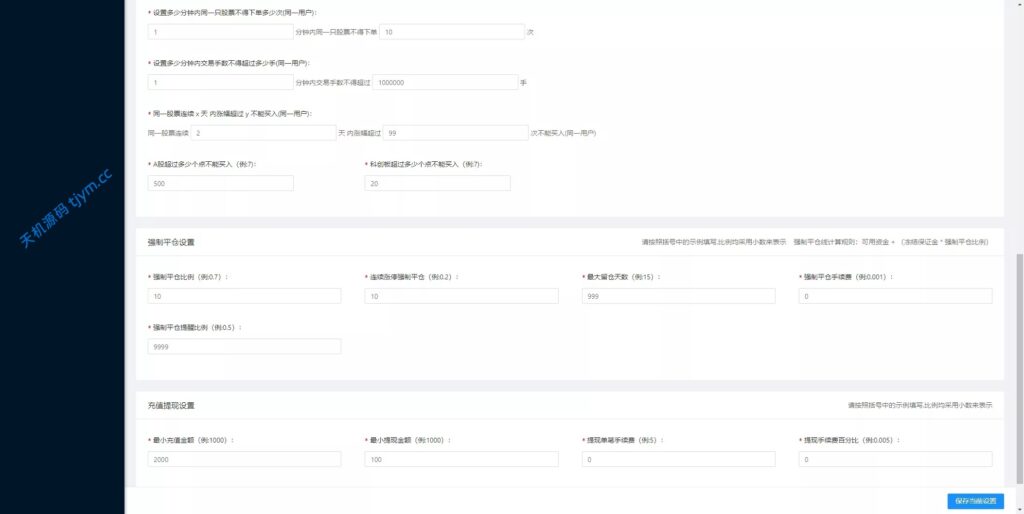Click the 最大留仓天数 field showing 999
Image resolution: width=1024 pixels, height=514 pixels.
point(678,296)
